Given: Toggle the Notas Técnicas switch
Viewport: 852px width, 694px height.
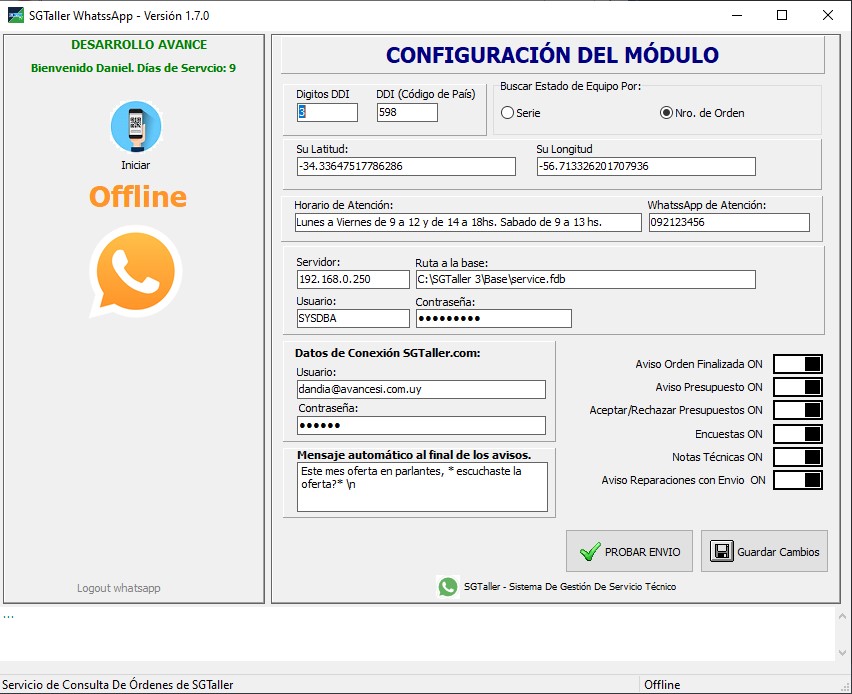Looking at the screenshot, I should [x=798, y=457].
